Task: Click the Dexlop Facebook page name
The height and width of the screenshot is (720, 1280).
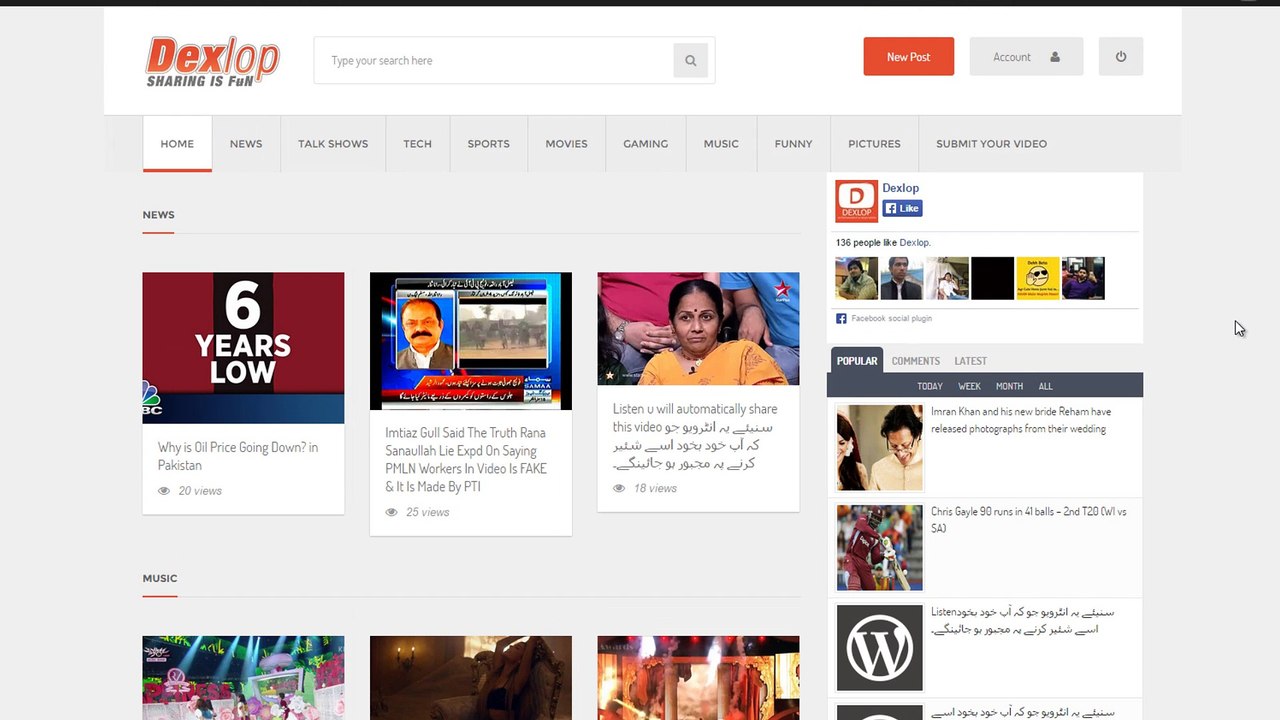Action: tap(901, 188)
